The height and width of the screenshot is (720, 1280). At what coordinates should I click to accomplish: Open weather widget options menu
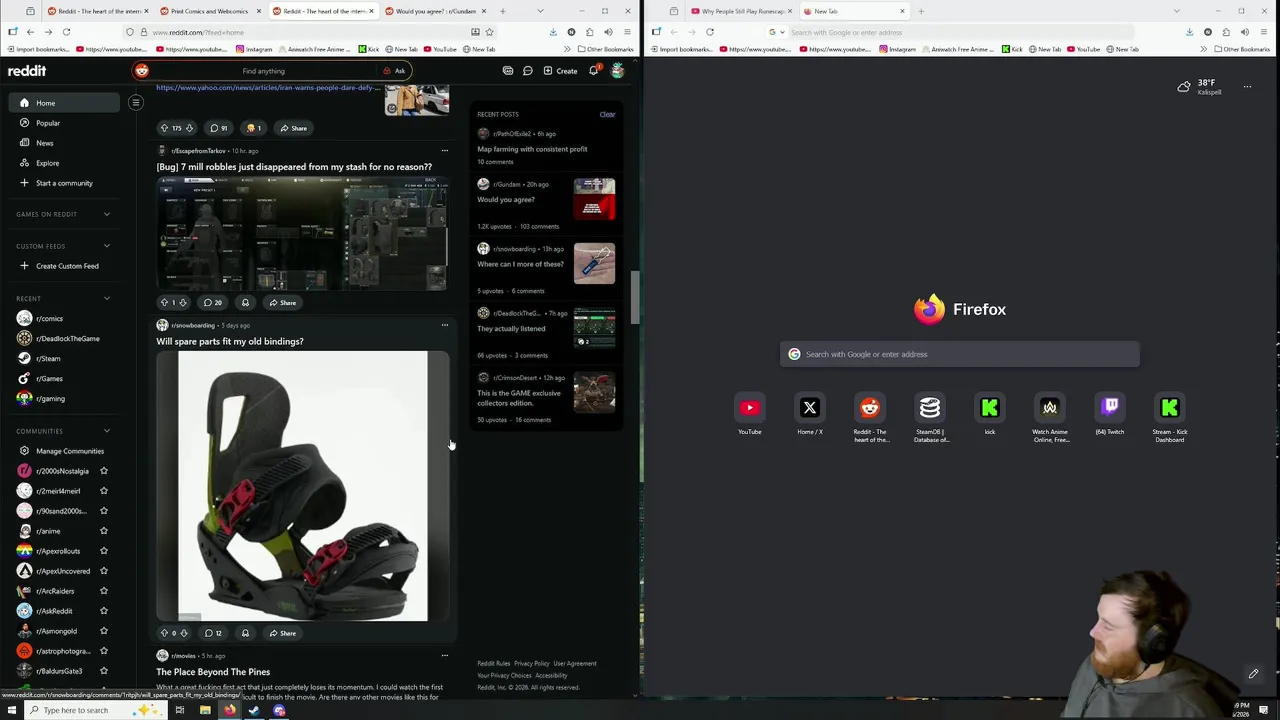click(x=1247, y=87)
